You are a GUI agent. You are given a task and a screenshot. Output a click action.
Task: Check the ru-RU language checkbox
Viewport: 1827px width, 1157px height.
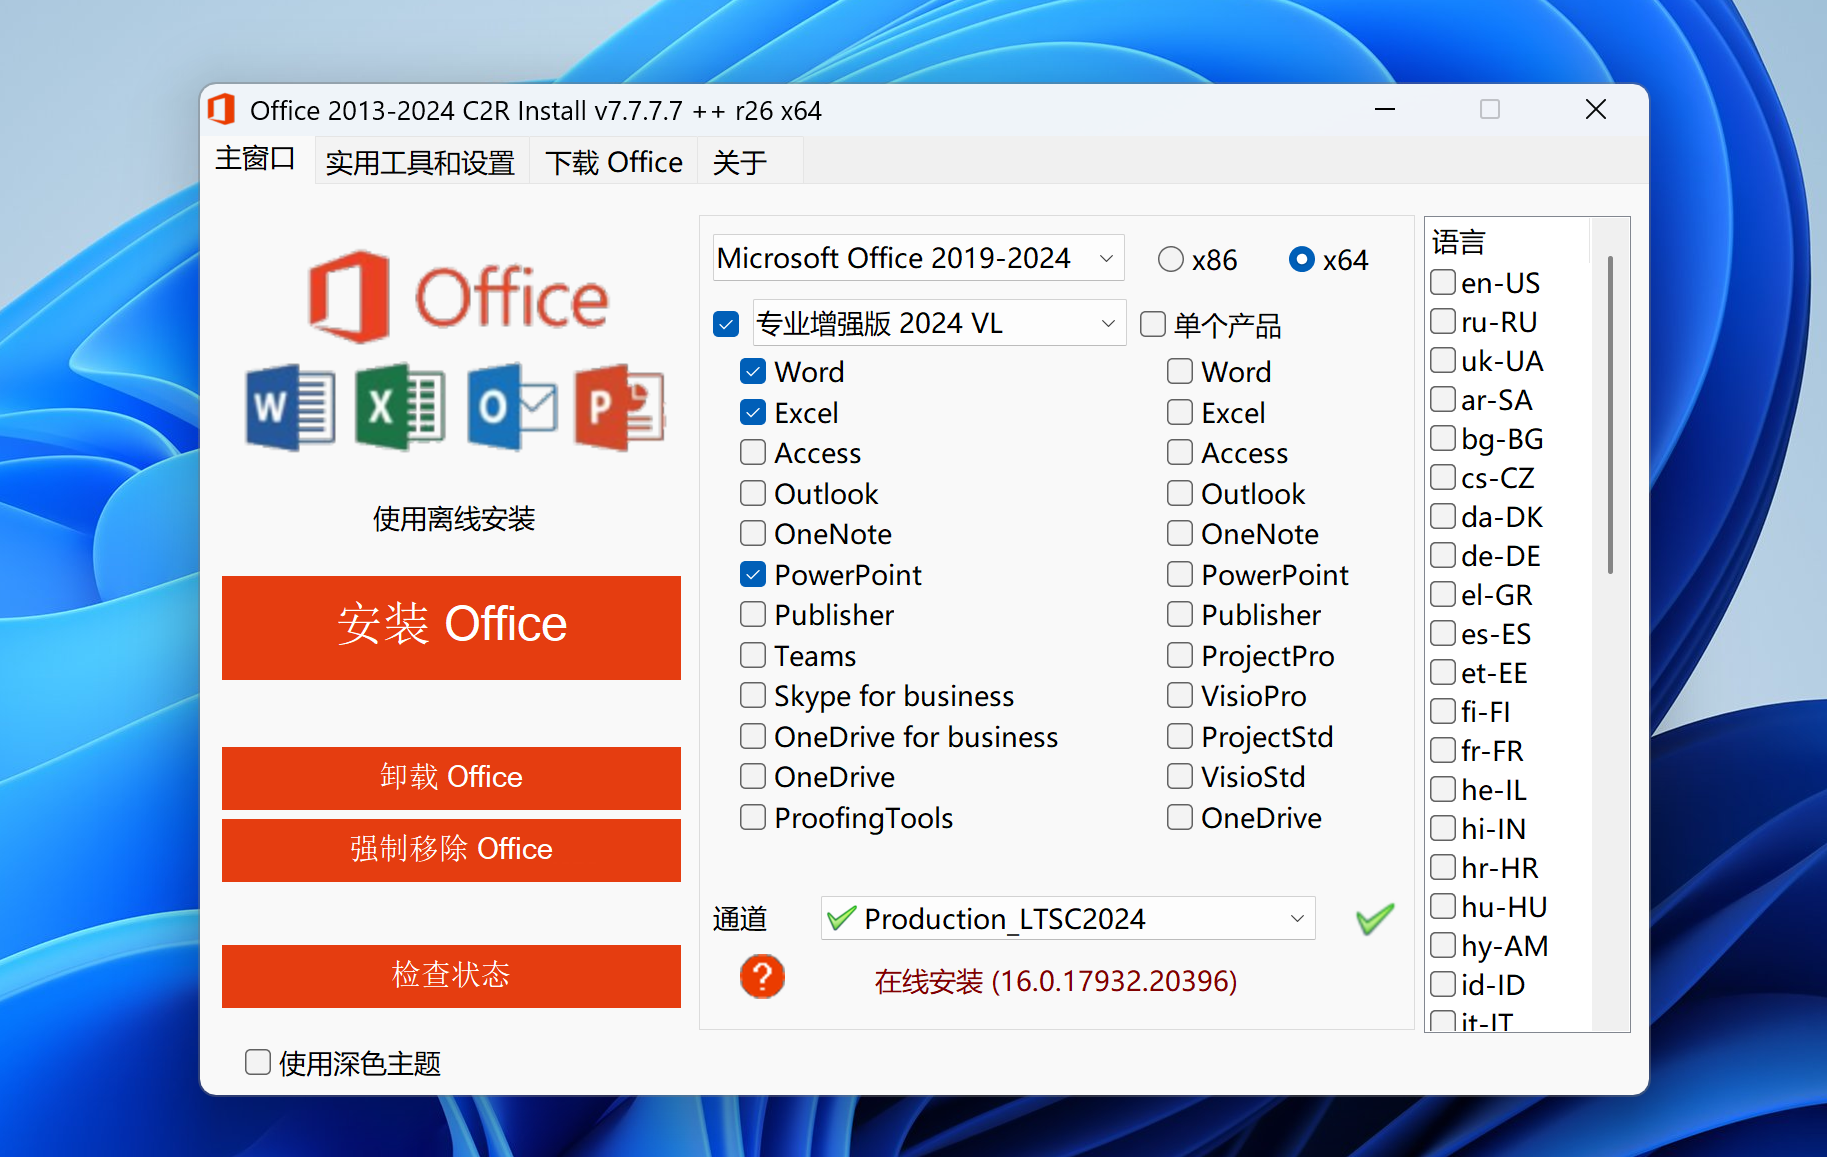[1443, 321]
